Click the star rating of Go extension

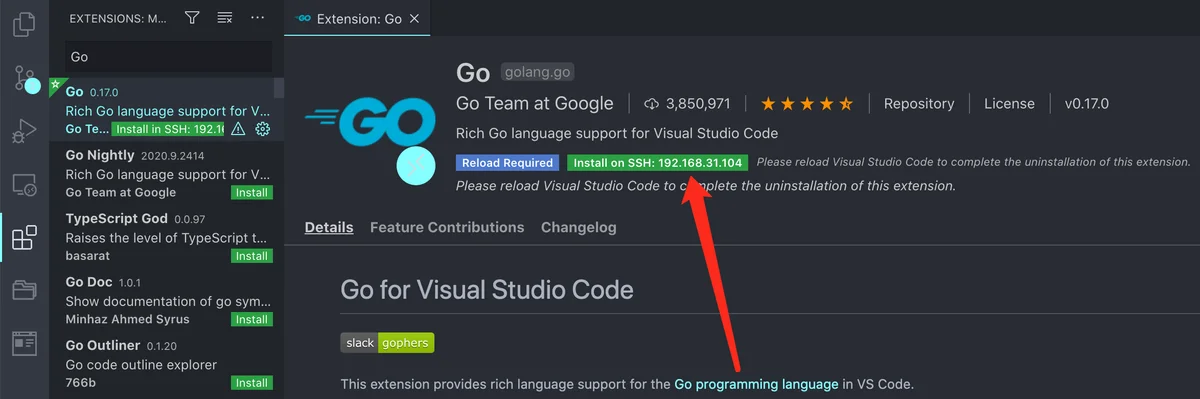[807, 103]
